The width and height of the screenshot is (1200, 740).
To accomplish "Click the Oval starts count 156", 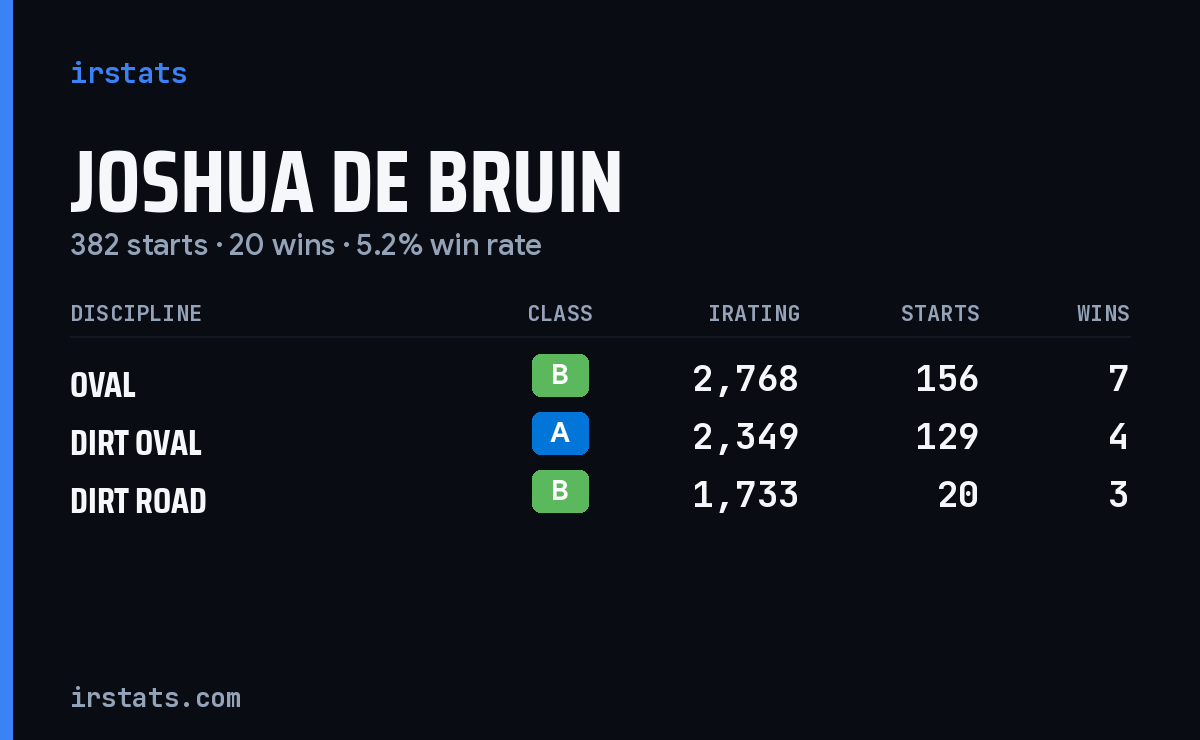I will tap(947, 379).
